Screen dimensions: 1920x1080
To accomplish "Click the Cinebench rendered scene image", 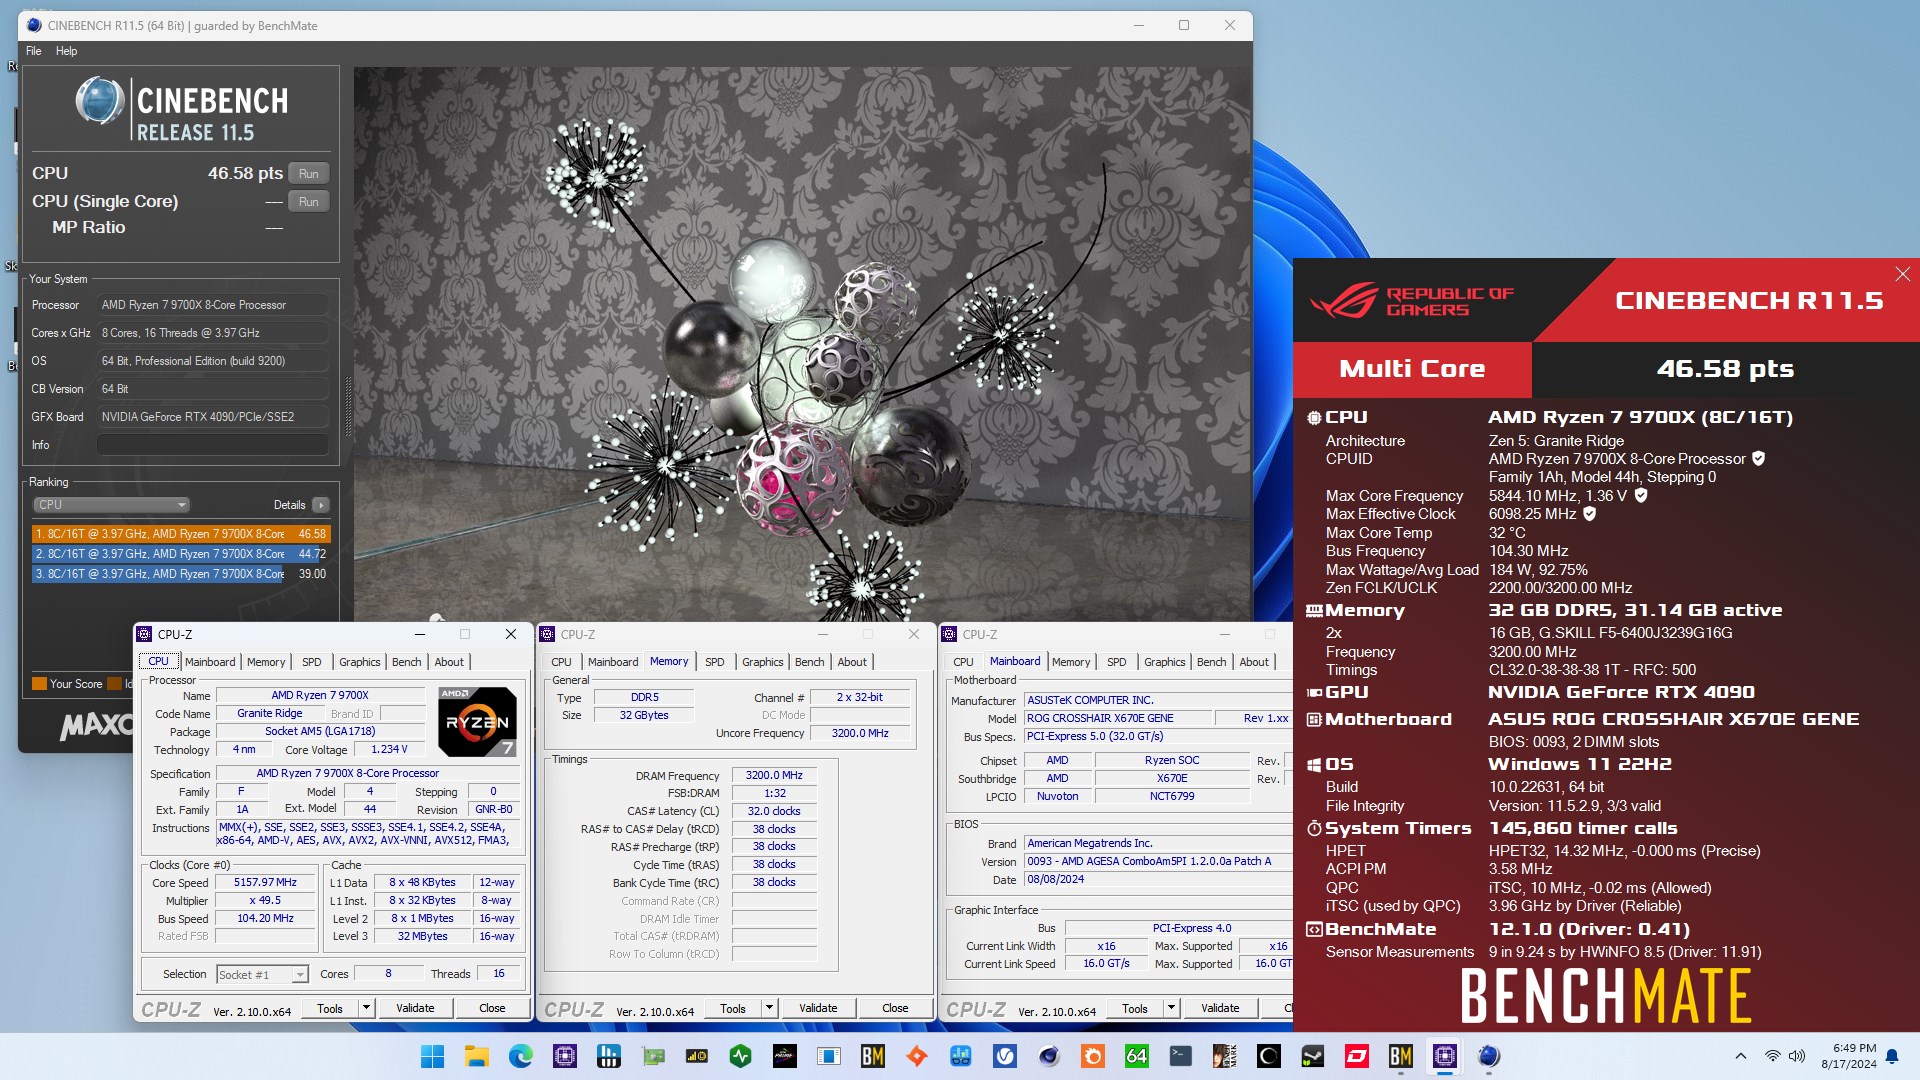I will [802, 343].
